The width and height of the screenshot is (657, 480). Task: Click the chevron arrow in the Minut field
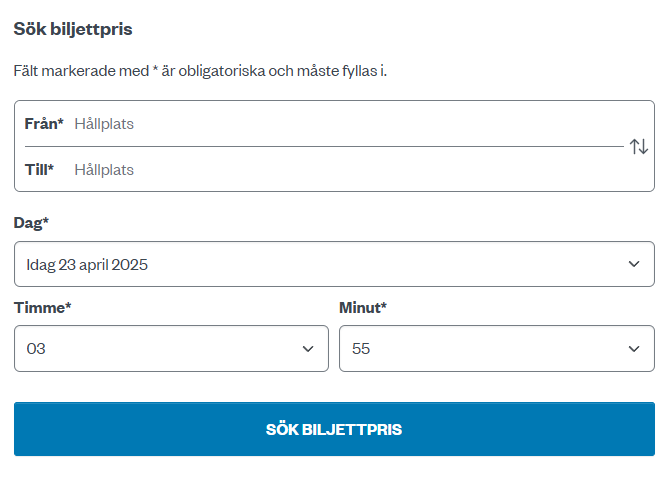634,349
